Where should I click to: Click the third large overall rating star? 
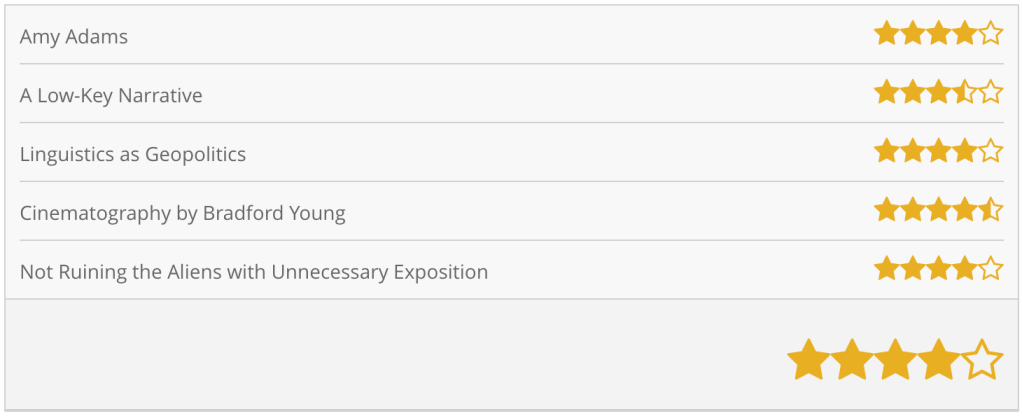point(895,360)
